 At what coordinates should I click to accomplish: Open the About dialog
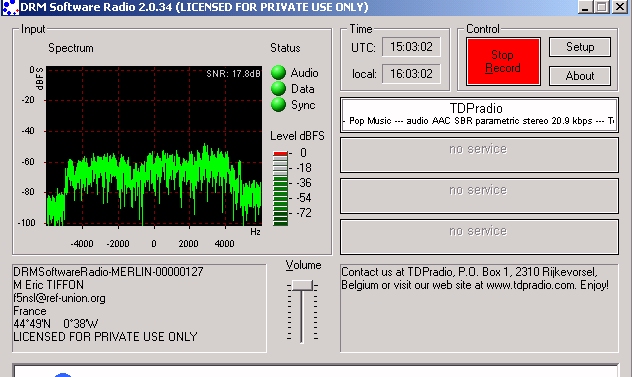(580, 75)
